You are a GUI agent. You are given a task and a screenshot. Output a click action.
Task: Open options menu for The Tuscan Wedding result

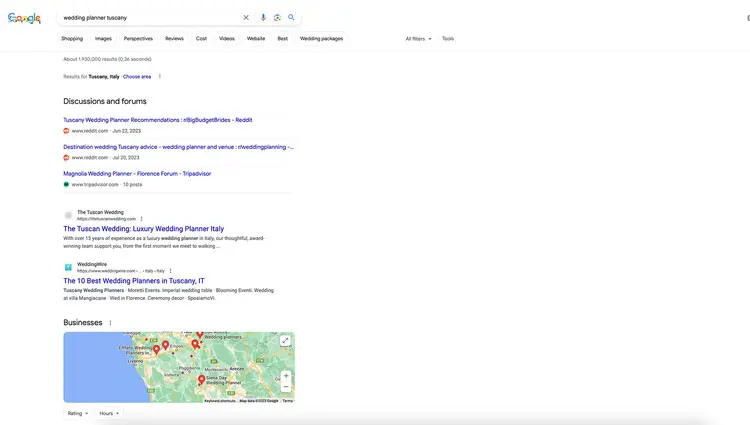tap(141, 218)
